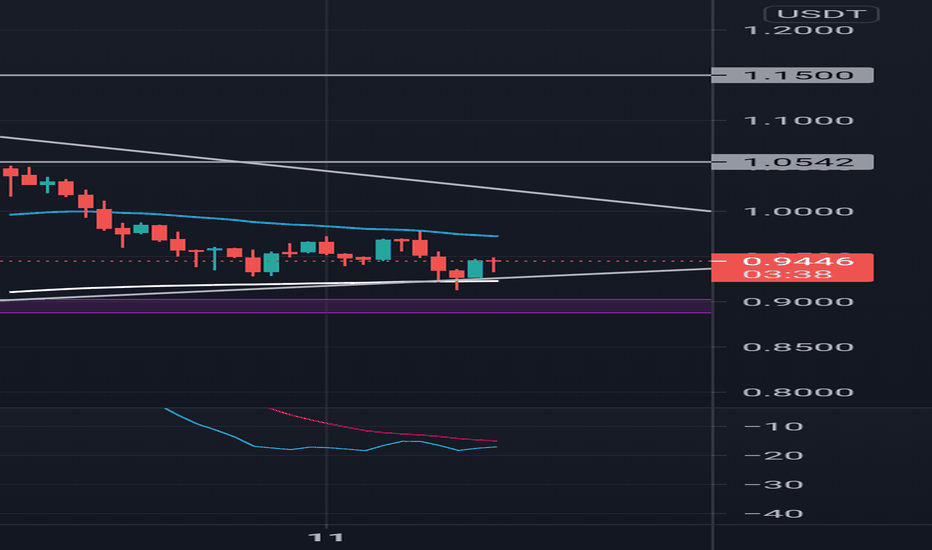The height and width of the screenshot is (550, 932).
Task: Select the horizontal line at 1.1500
Action: tap(355, 76)
